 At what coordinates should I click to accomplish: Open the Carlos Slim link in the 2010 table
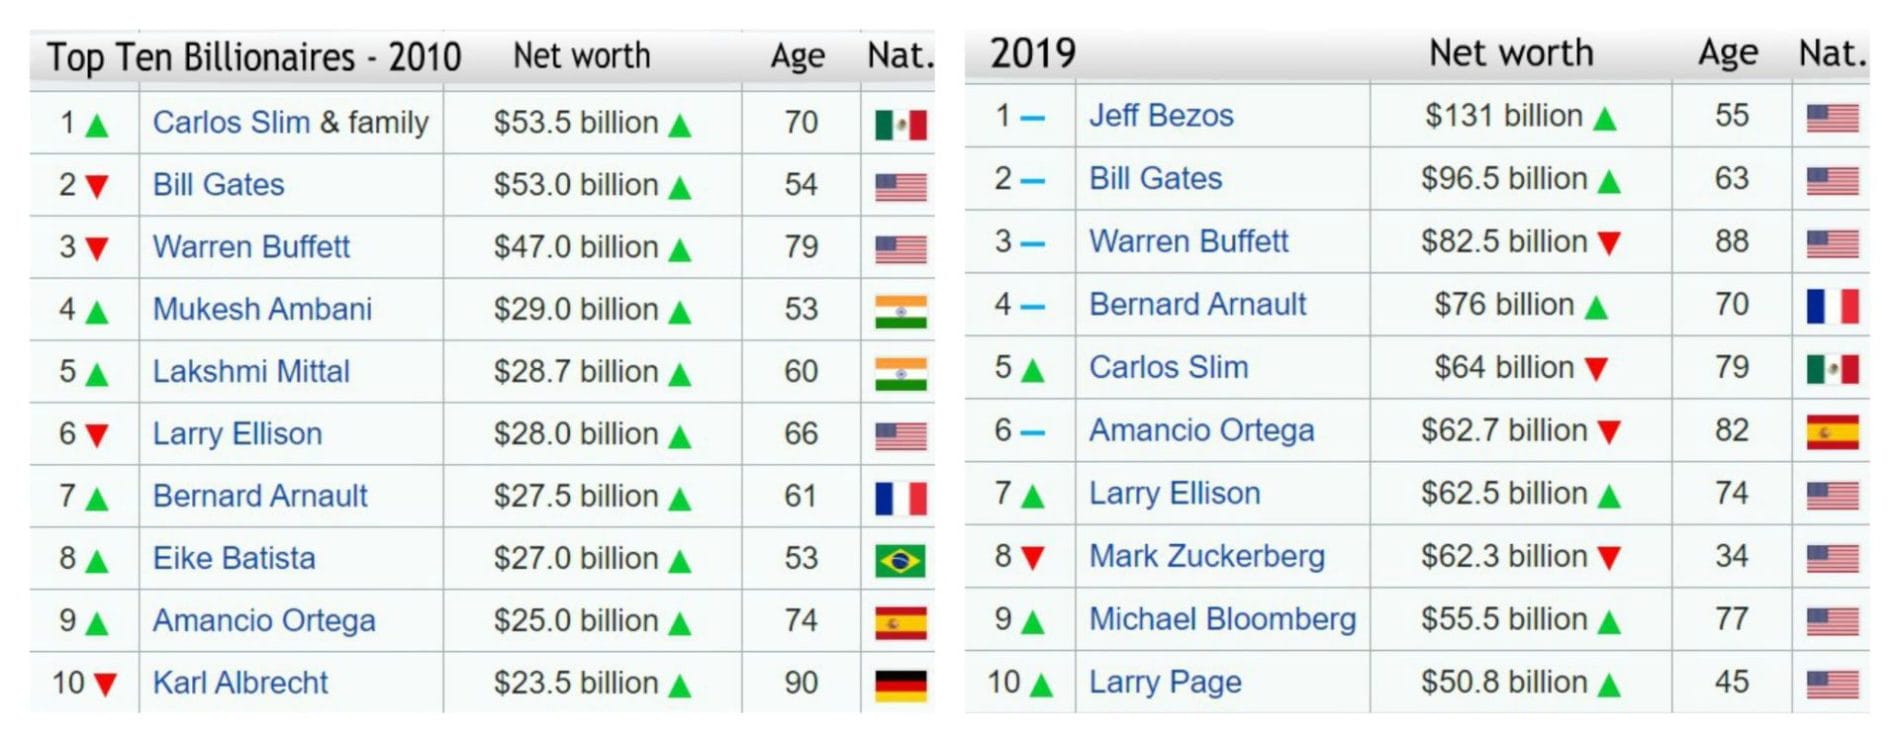coord(231,122)
